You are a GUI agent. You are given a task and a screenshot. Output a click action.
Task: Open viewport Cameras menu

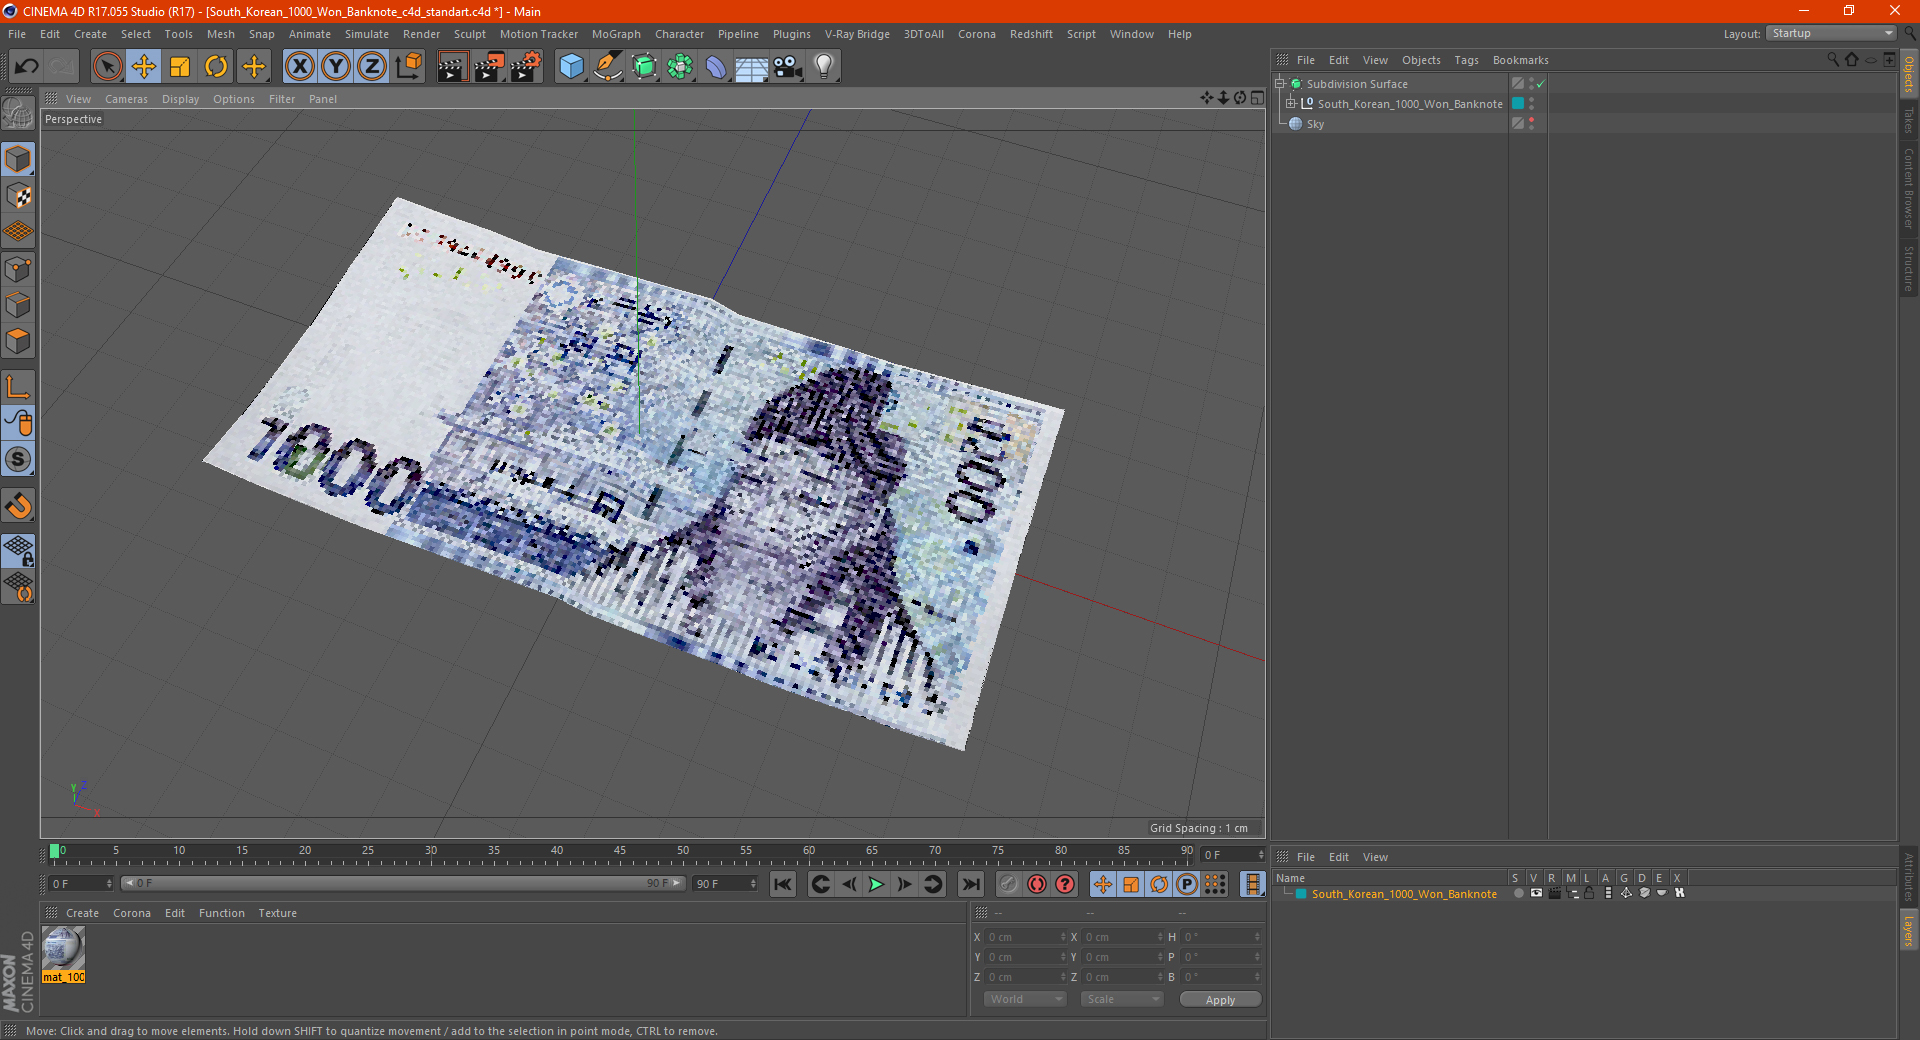[x=126, y=99]
